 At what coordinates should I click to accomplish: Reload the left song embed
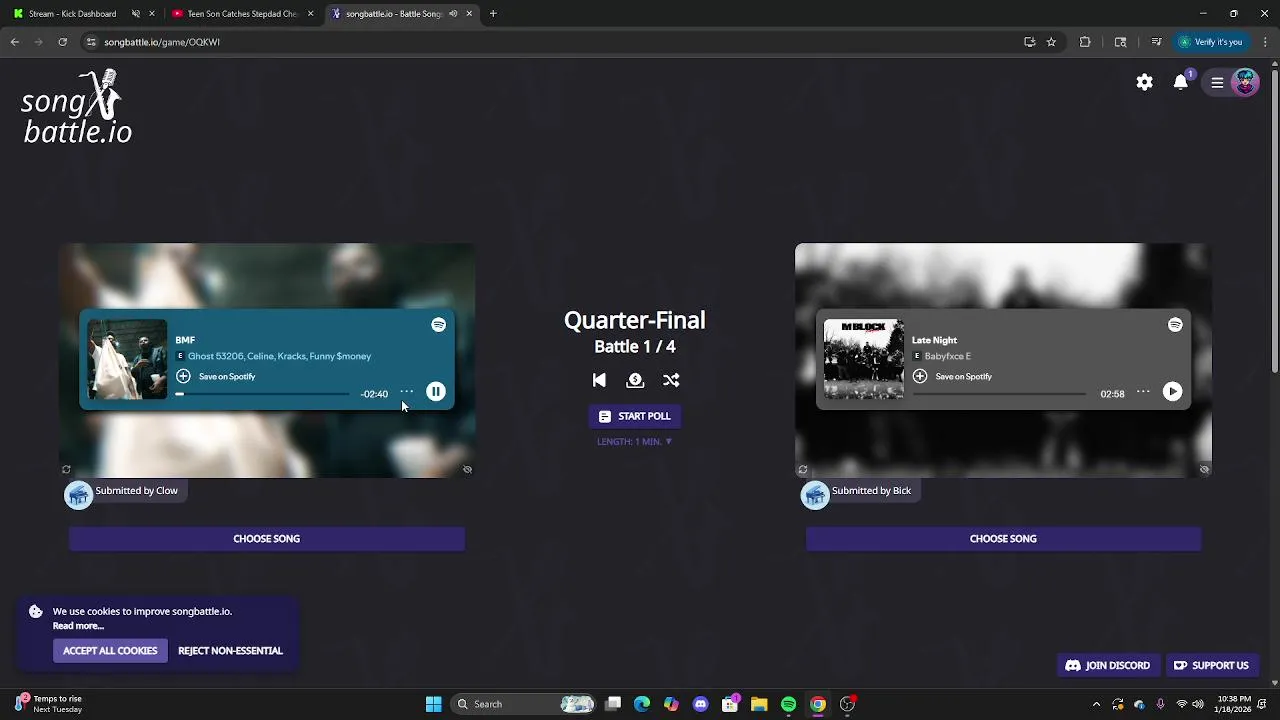(x=66, y=469)
